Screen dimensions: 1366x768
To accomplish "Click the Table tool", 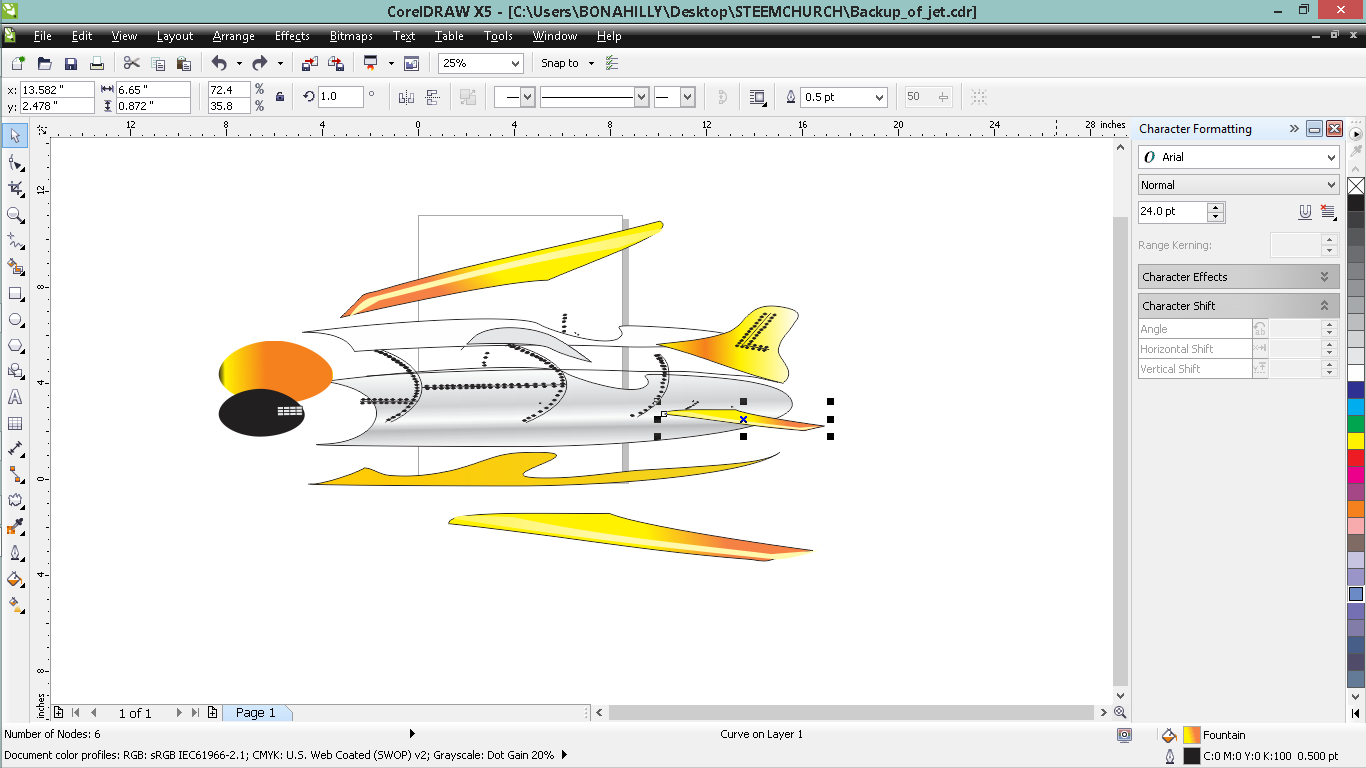I will click(x=15, y=424).
